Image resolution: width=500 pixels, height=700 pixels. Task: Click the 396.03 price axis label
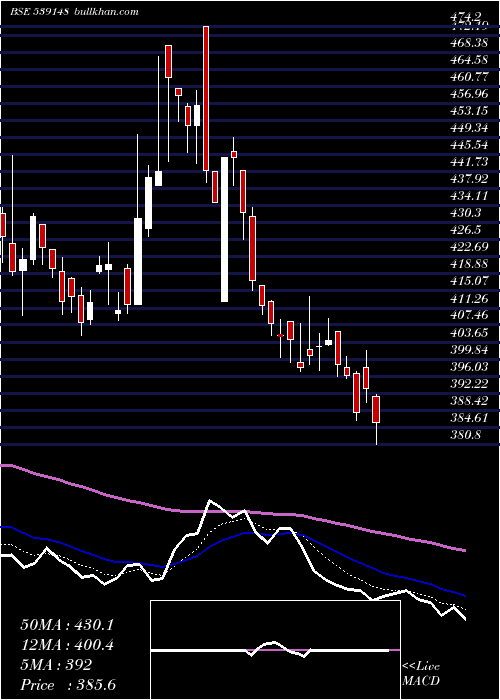469,367
